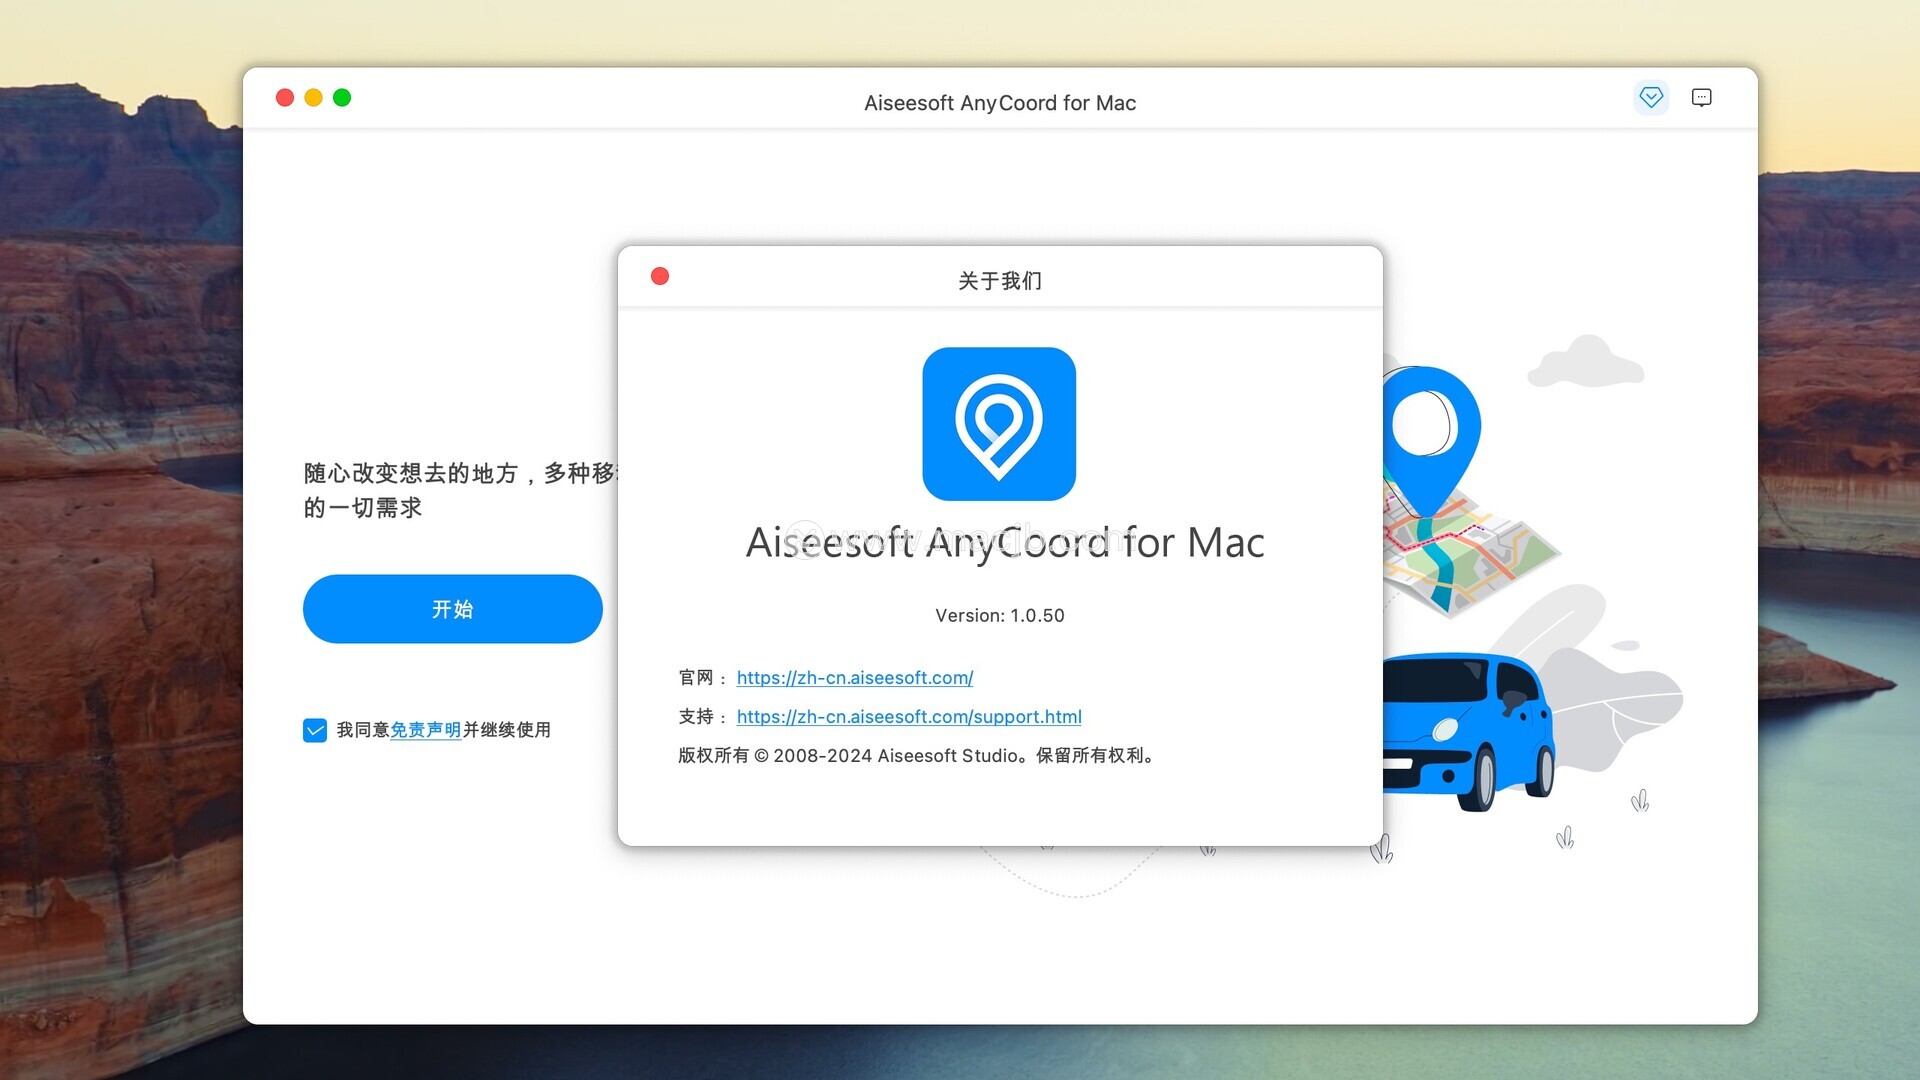The image size is (1920, 1080).
Task: Minimize the main window with yellow button
Action: coord(313,97)
